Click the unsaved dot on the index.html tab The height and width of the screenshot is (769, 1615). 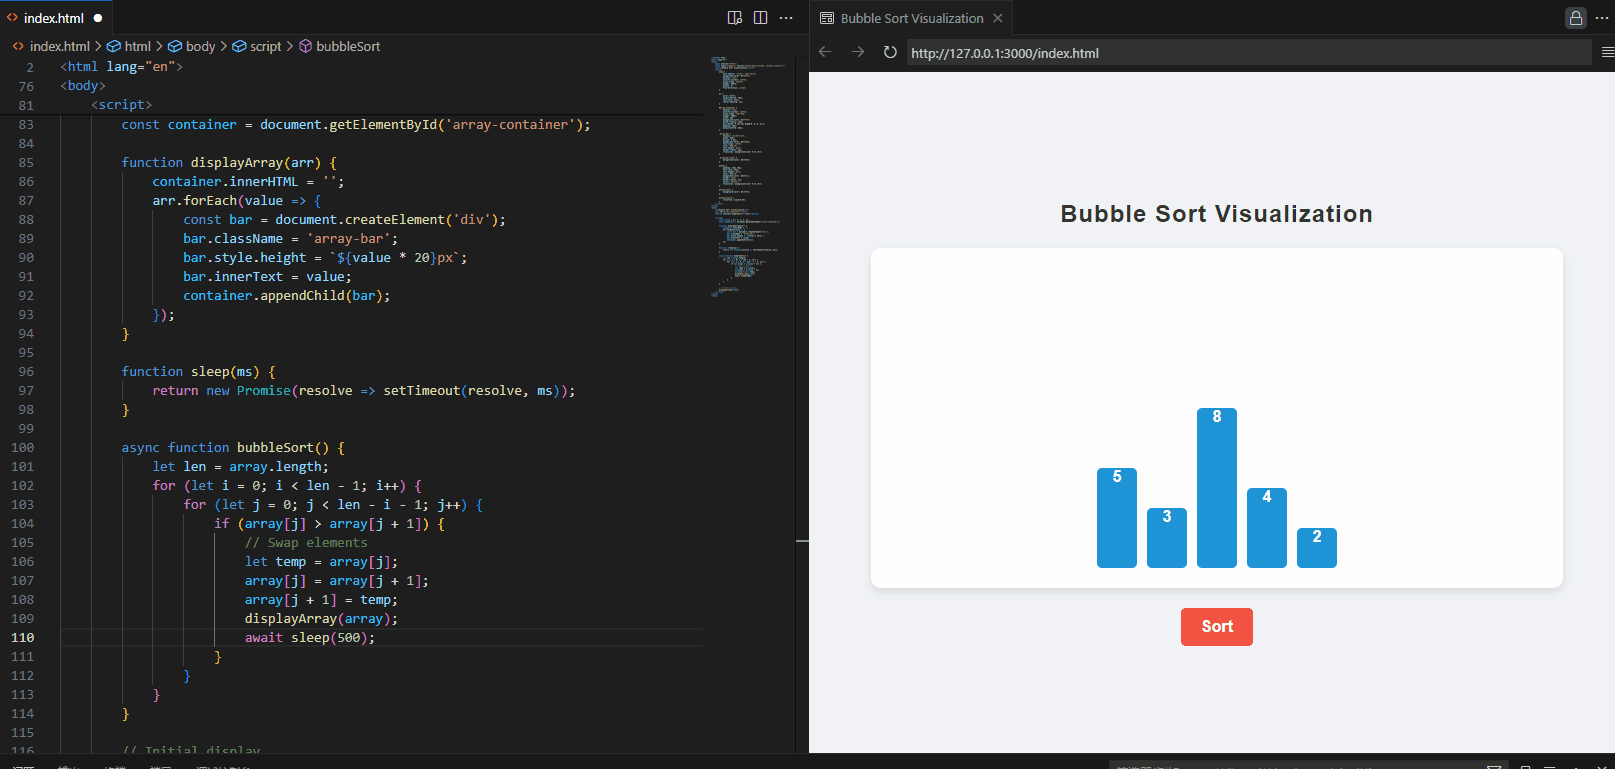[98, 18]
